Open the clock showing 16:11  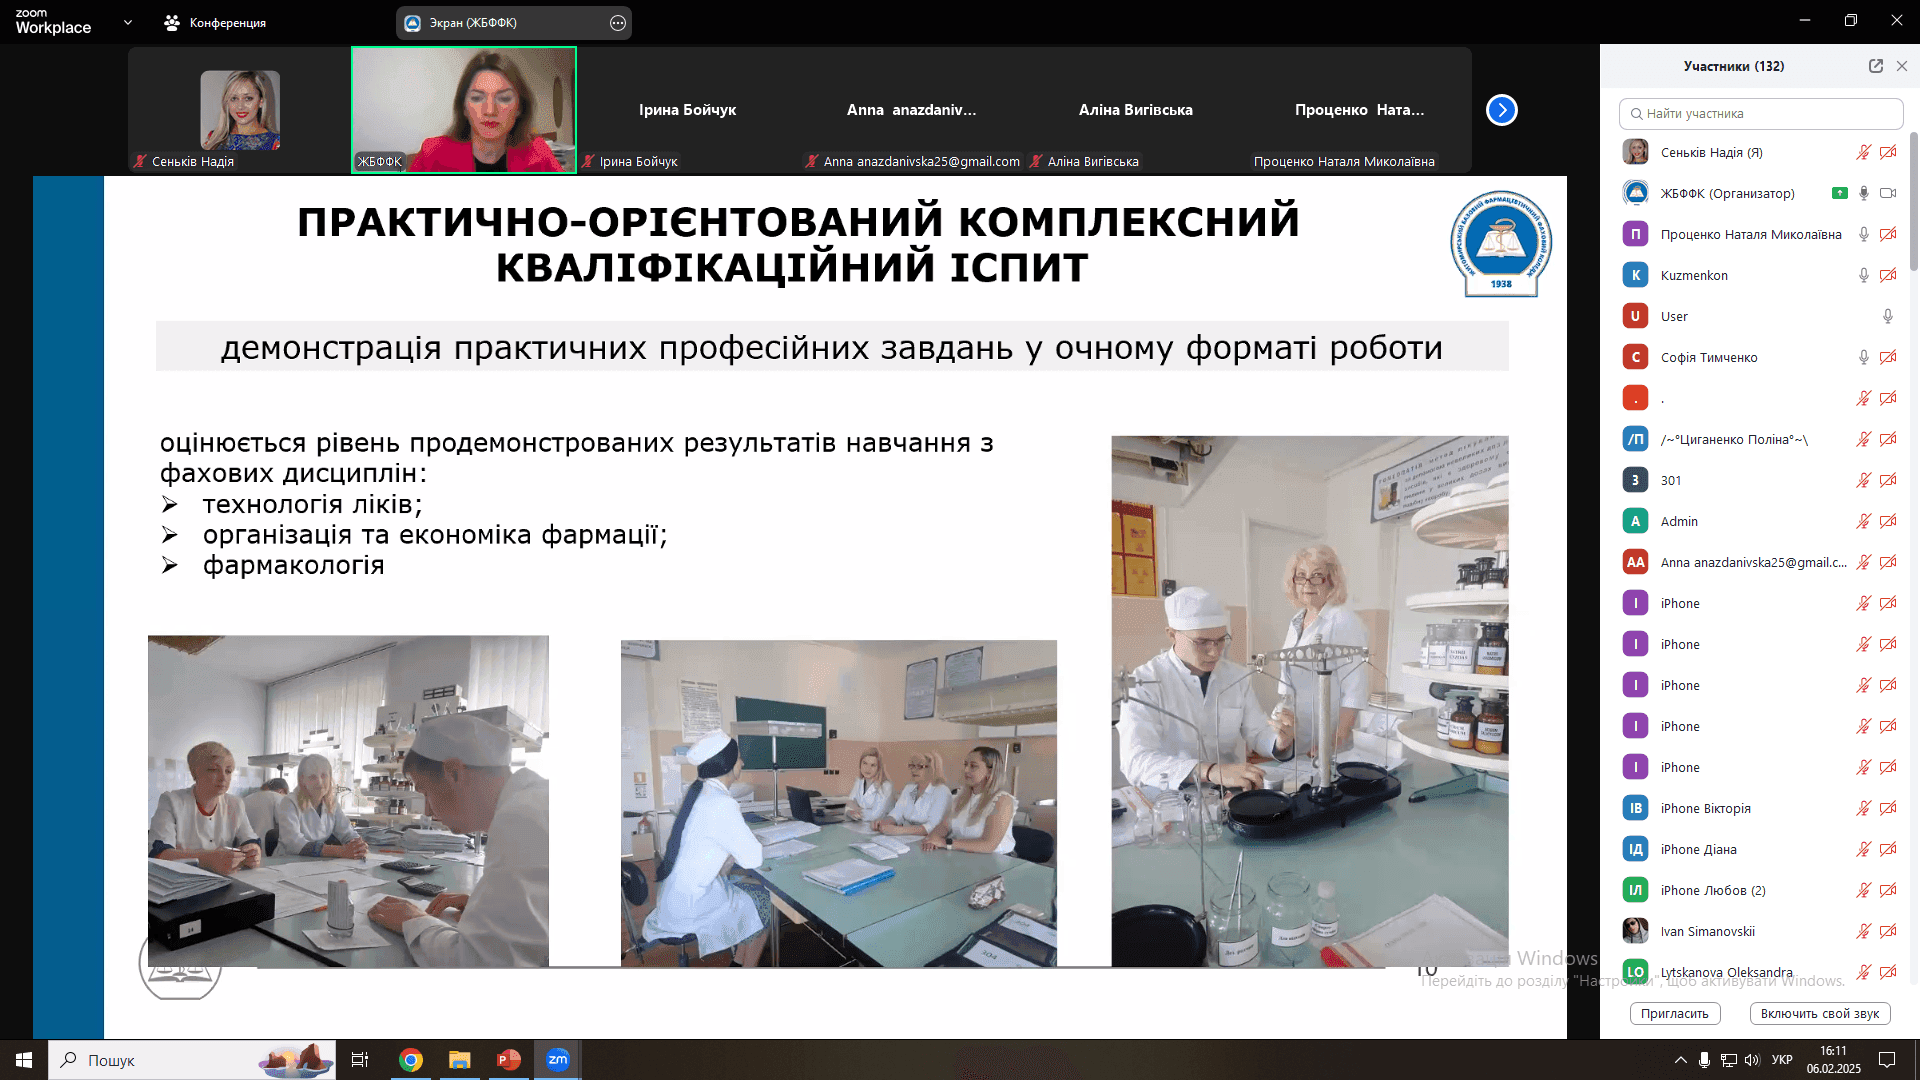(1833, 1060)
